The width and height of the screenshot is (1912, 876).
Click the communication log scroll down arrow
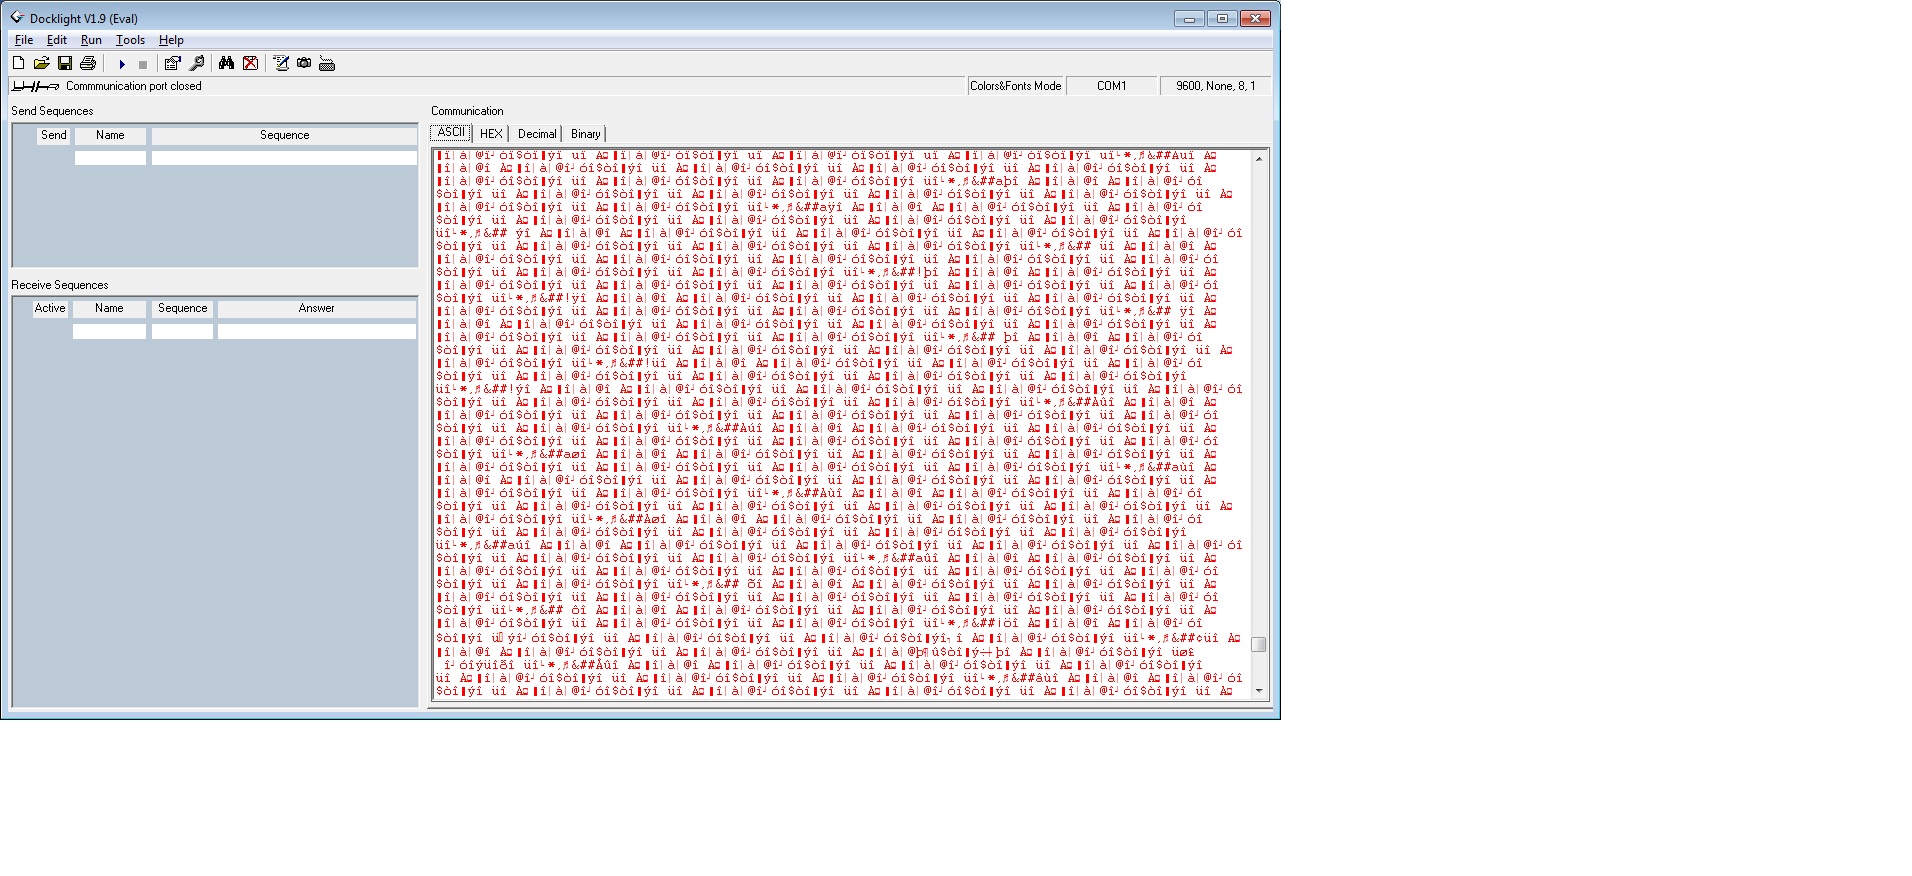(x=1259, y=691)
